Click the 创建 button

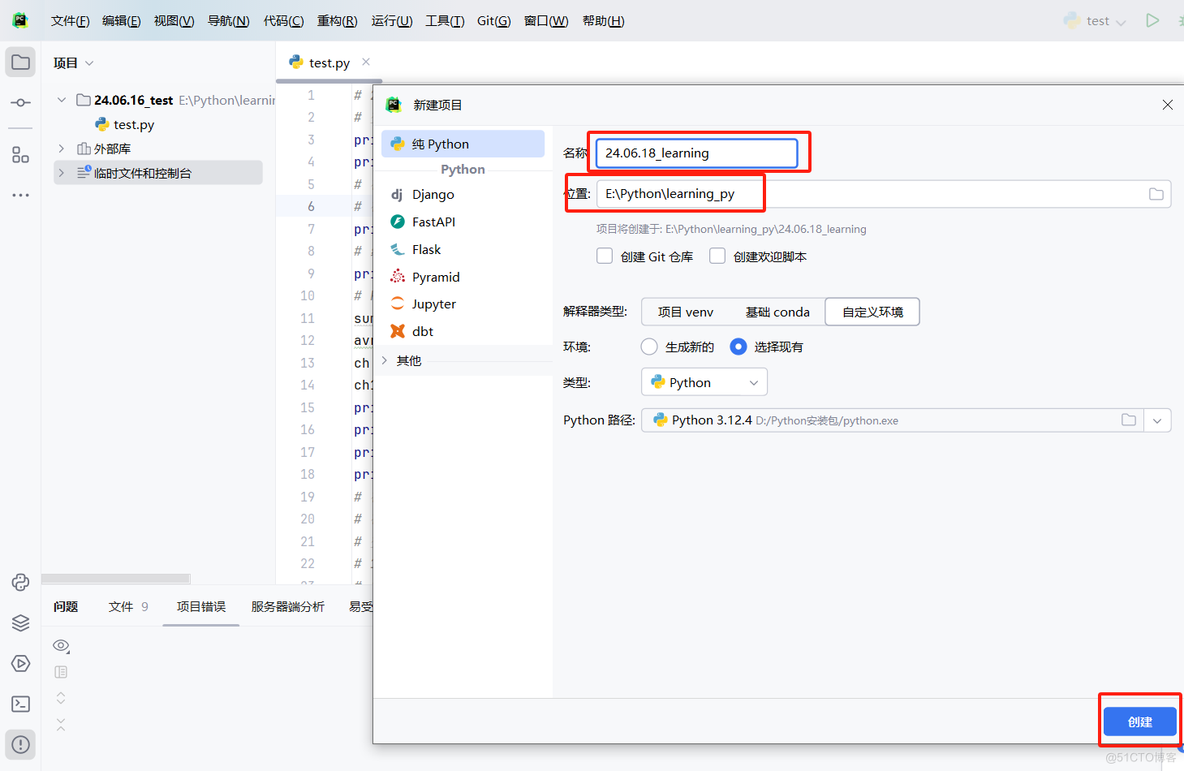[1139, 720]
